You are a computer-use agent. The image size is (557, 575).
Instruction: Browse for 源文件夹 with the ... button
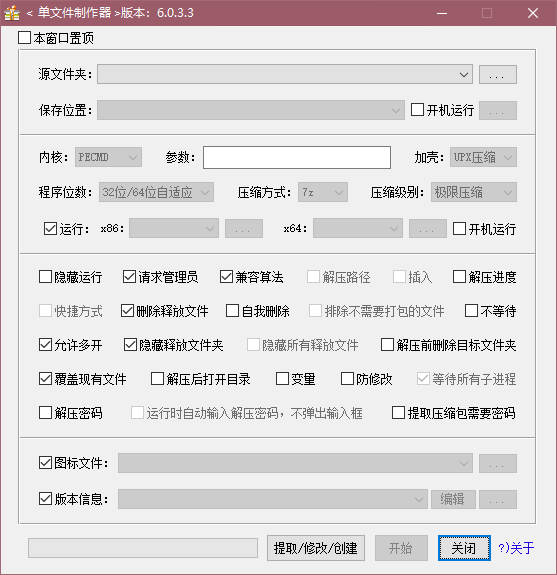pos(498,74)
